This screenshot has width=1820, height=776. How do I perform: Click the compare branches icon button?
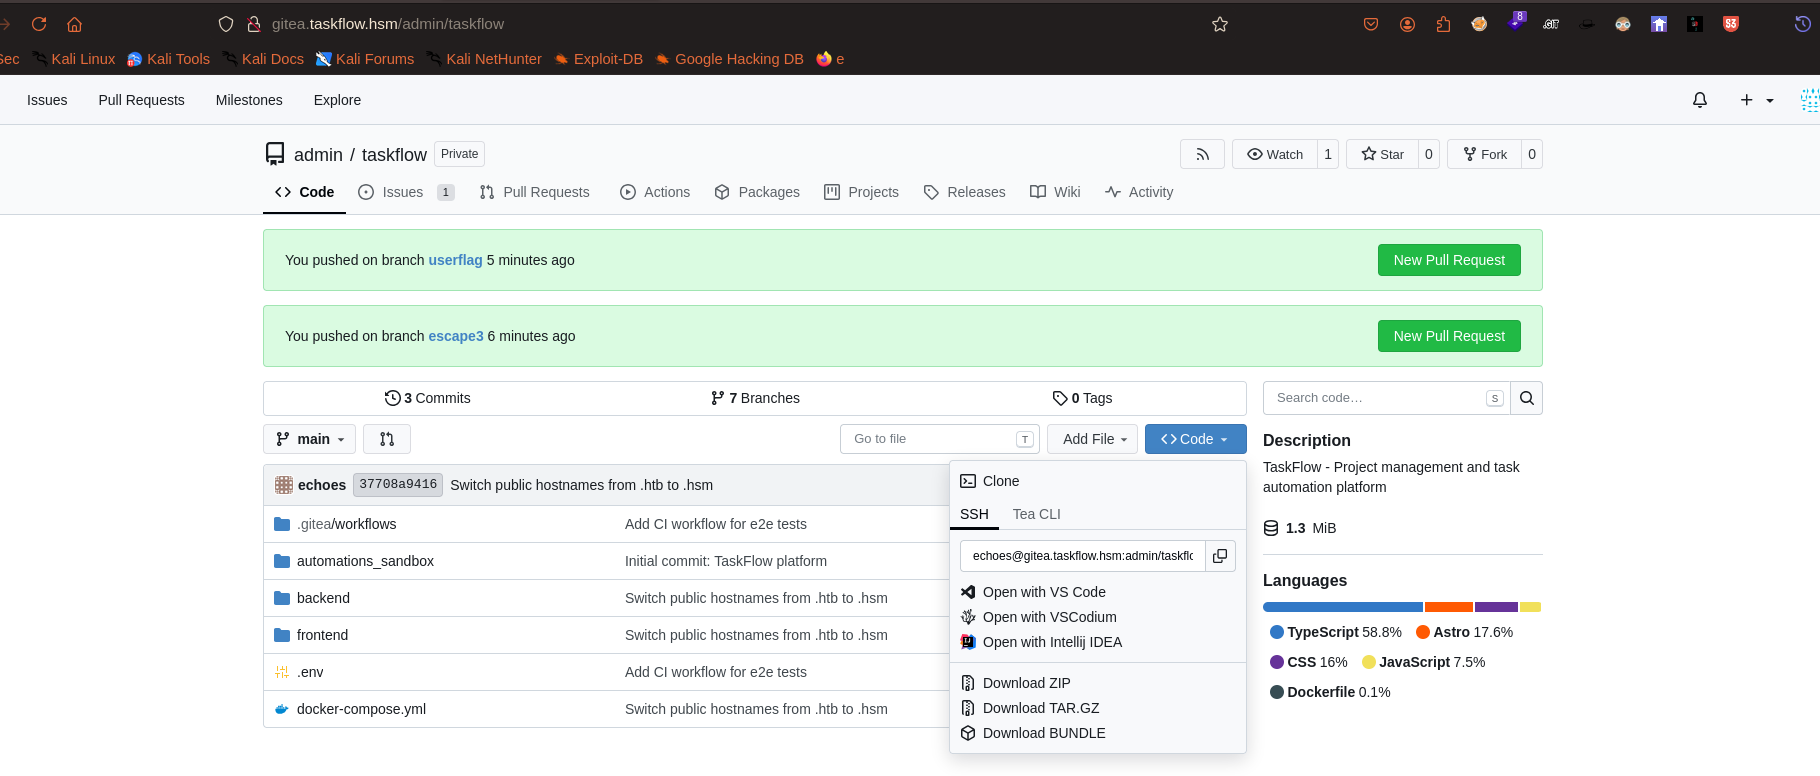coord(387,439)
